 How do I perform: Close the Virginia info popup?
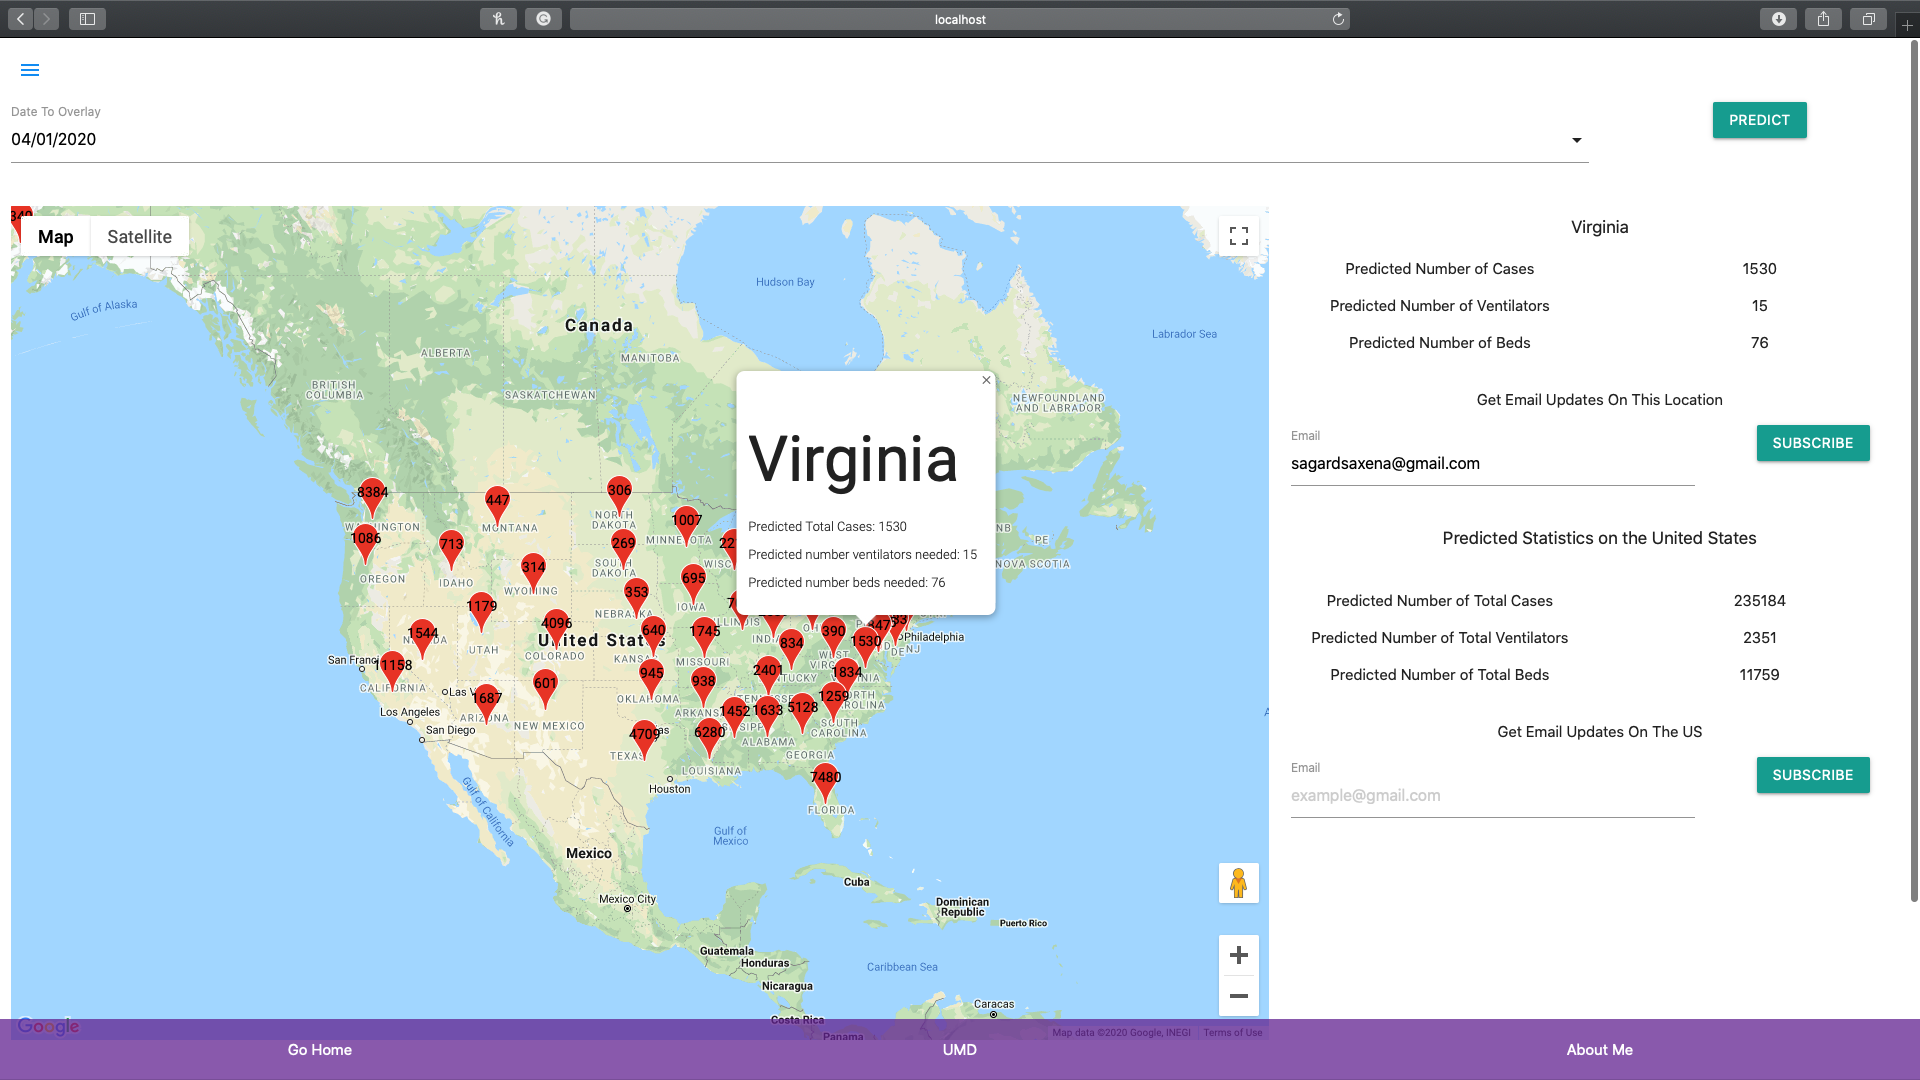tap(986, 380)
